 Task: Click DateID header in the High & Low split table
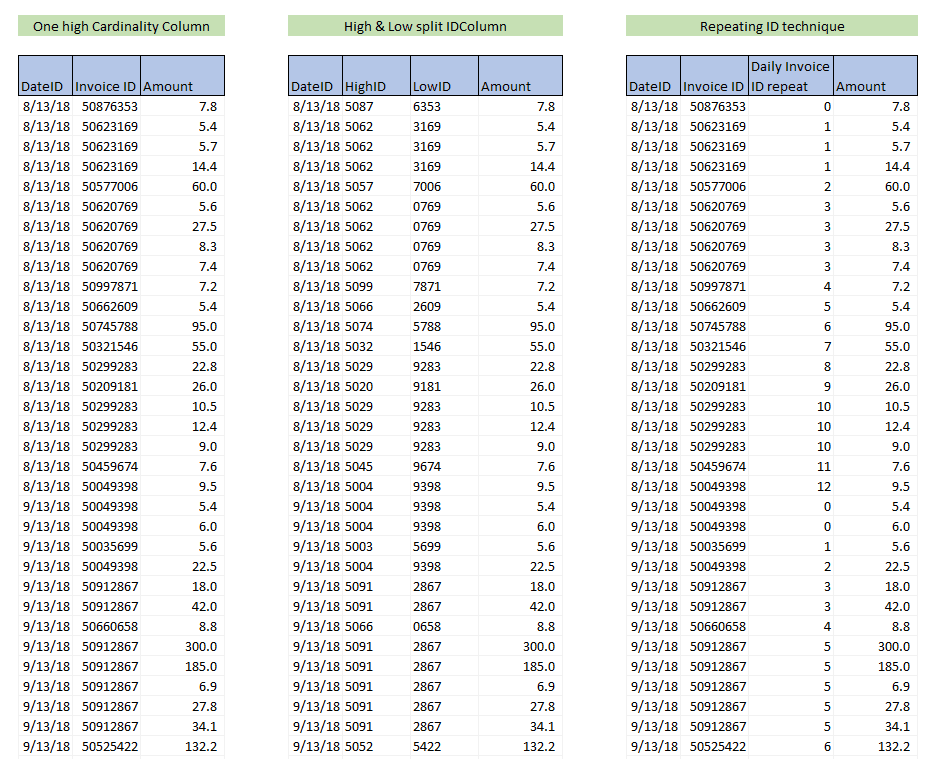click(x=315, y=76)
